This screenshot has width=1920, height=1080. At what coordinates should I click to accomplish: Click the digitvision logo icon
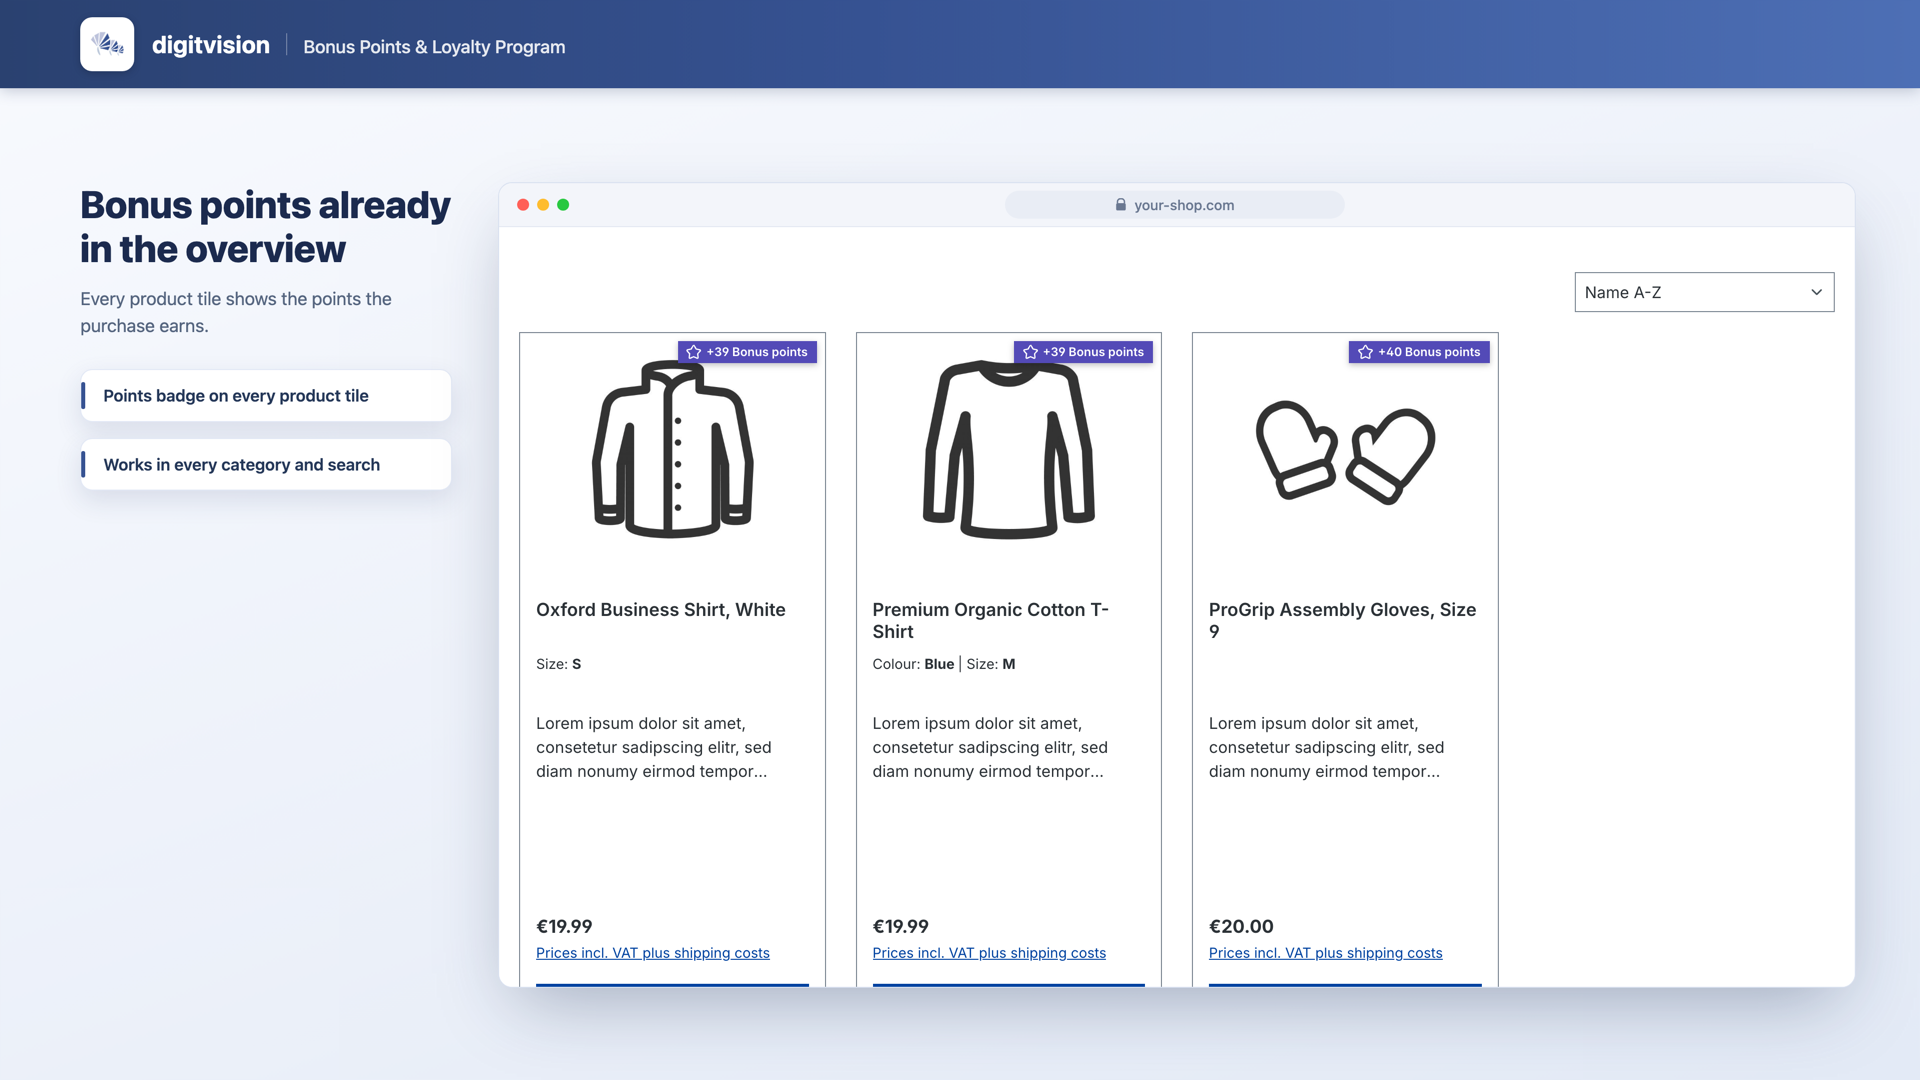click(107, 44)
